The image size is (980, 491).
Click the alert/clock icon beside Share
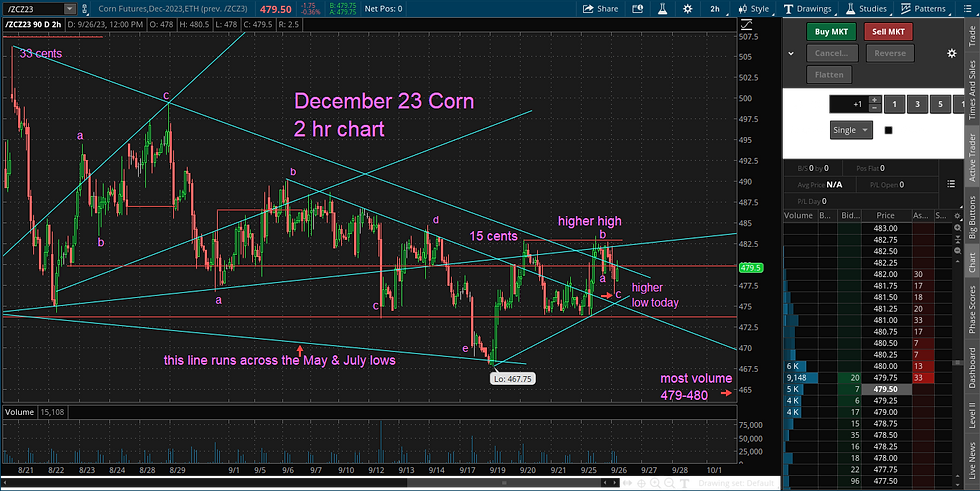638,9
